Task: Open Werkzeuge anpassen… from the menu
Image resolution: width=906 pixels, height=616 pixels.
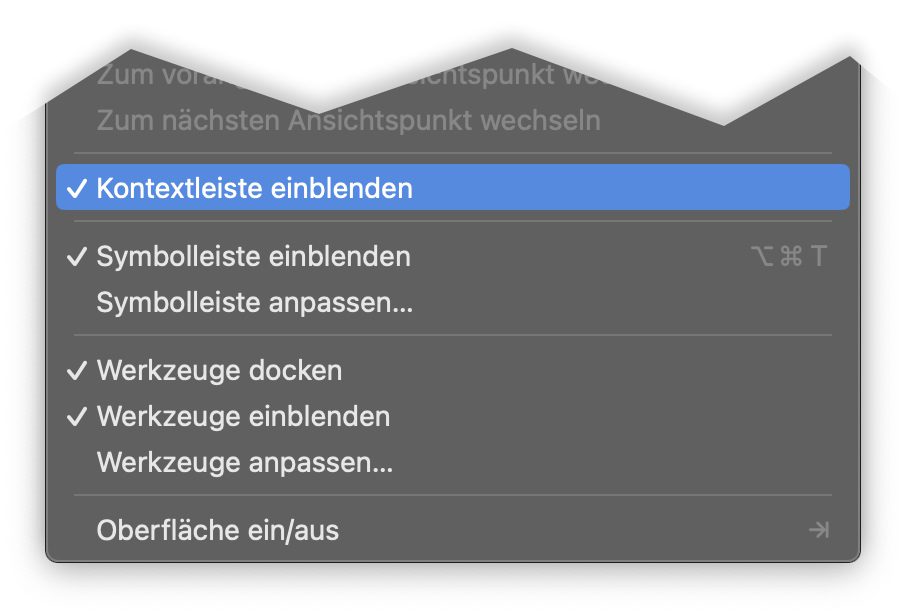Action: pyautogui.click(x=244, y=463)
